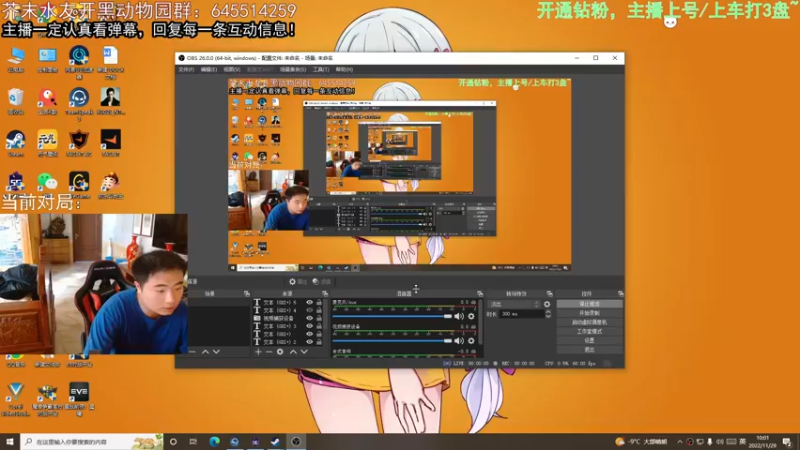Open Microsoft Edge from taskbar
This screenshot has width=800, height=450.
tap(214, 442)
